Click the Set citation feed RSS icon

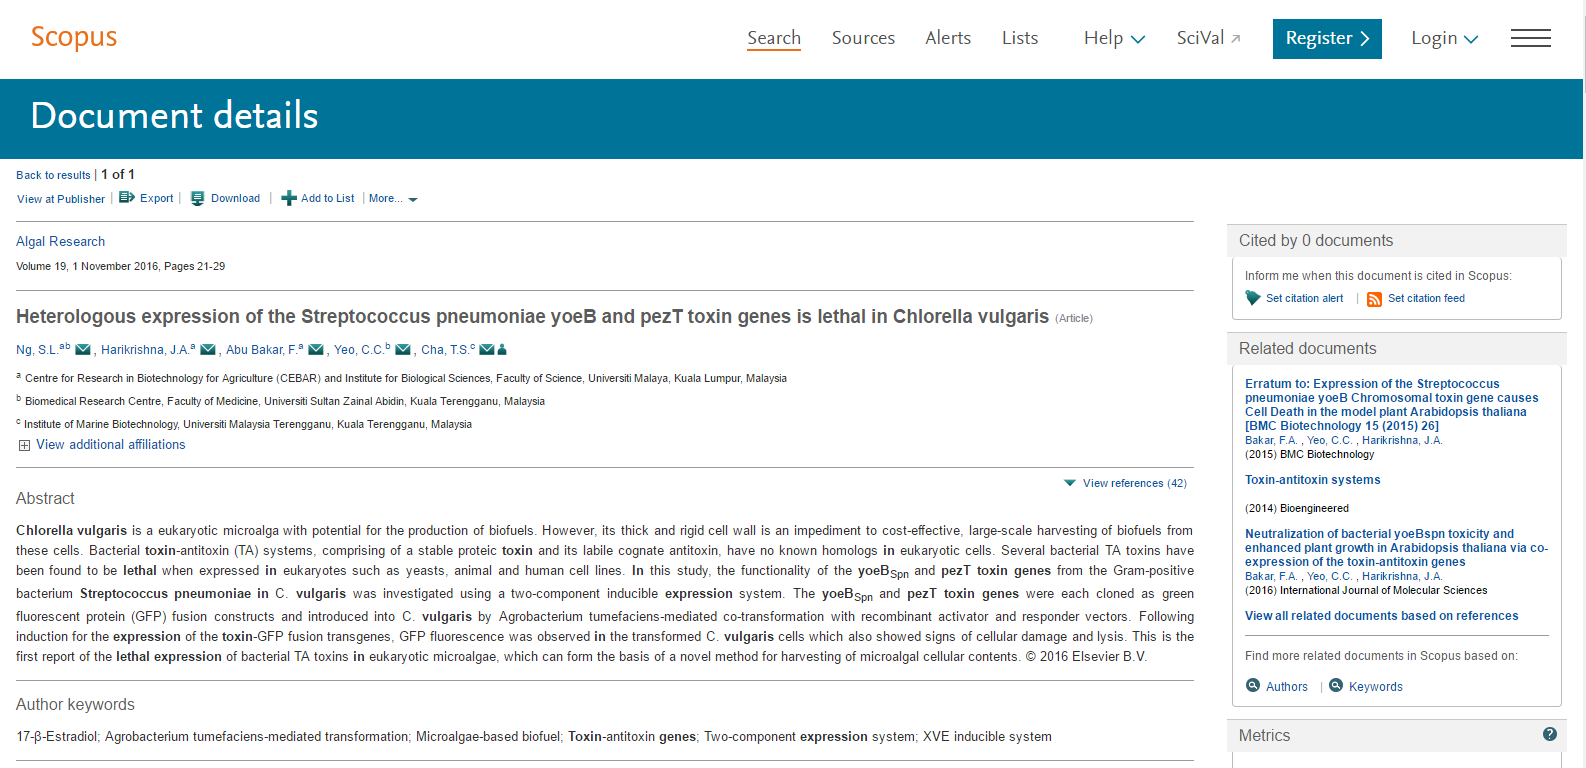click(1375, 299)
